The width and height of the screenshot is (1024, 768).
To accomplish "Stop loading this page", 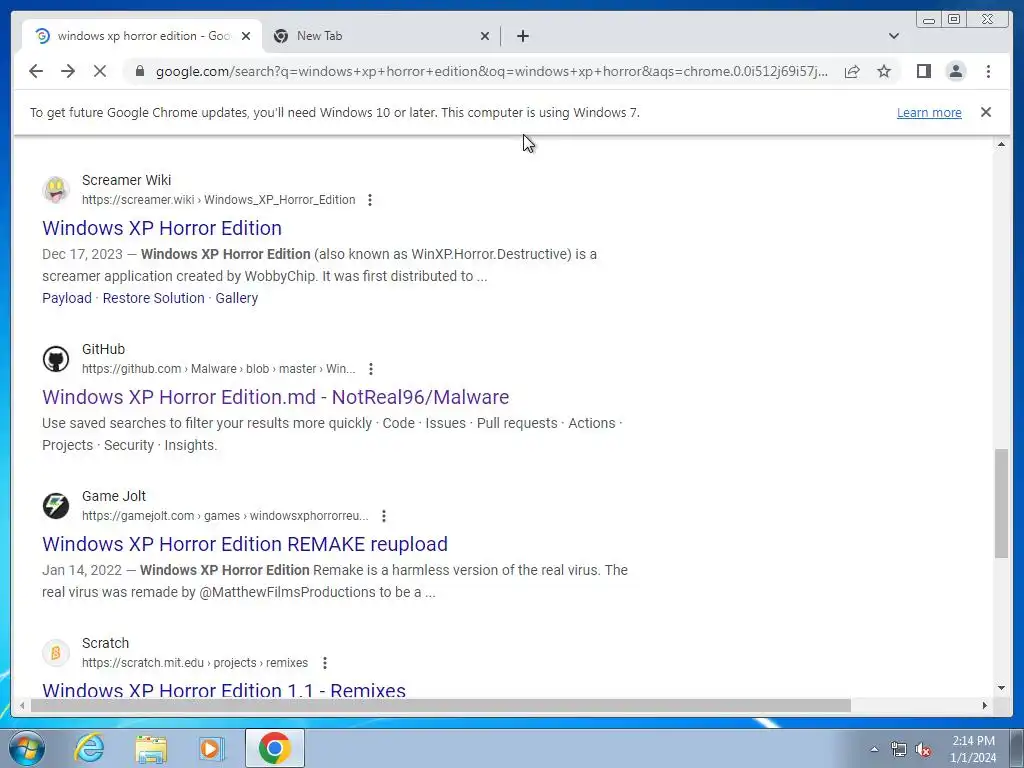I will (x=100, y=71).
